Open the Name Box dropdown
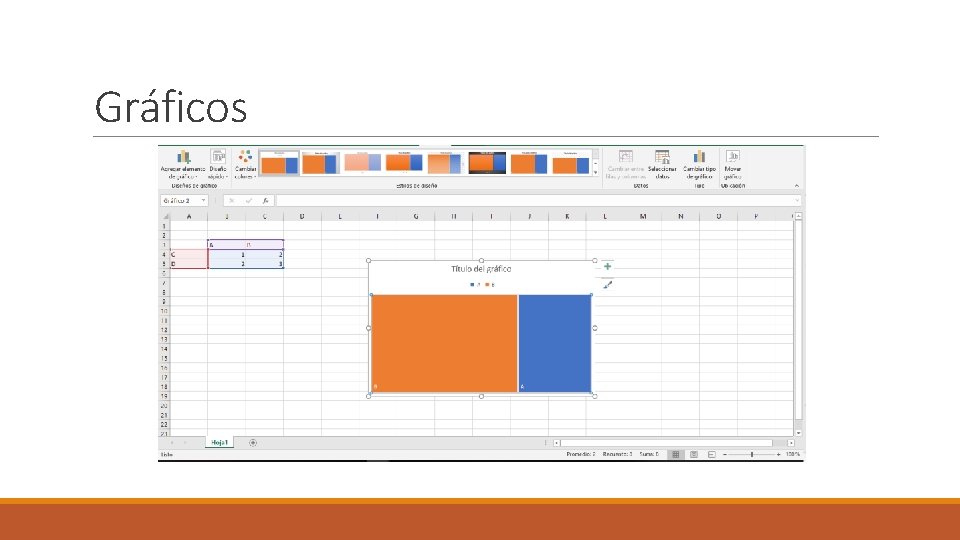This screenshot has width=960, height=540. click(203, 201)
